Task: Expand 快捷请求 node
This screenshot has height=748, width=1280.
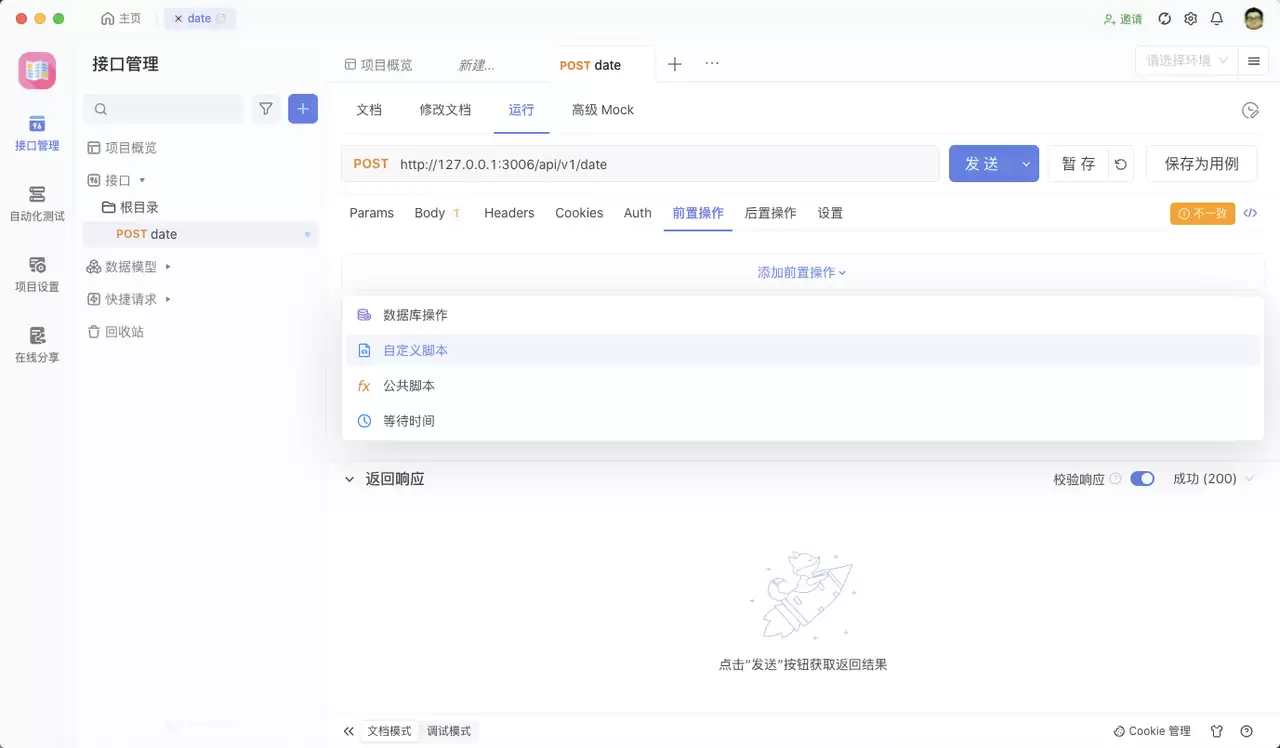Action: pos(168,299)
